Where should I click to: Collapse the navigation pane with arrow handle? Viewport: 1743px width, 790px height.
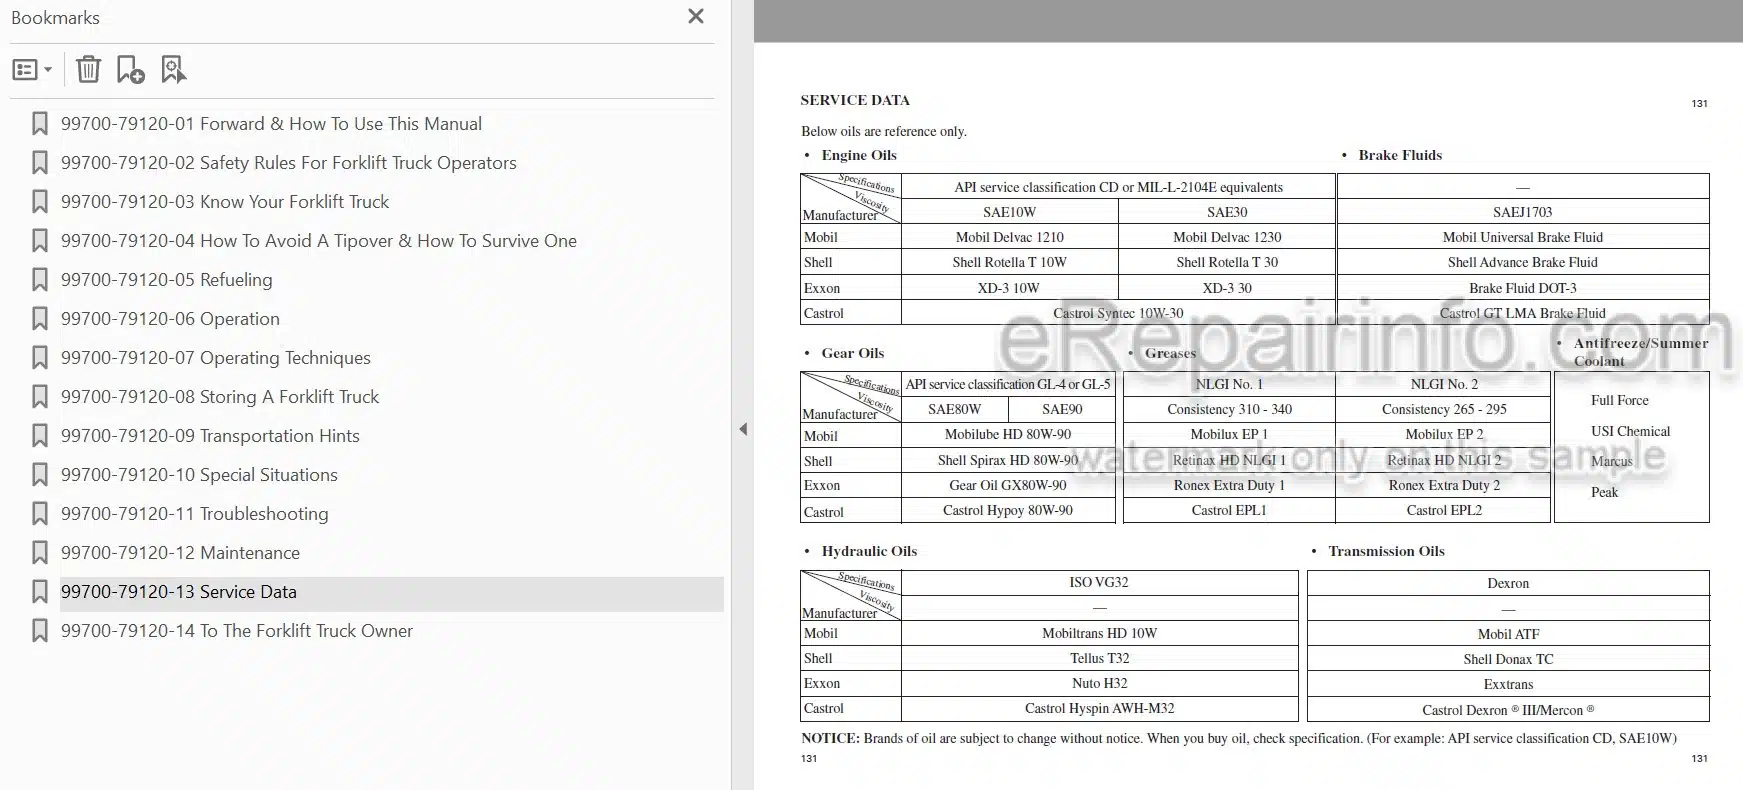tap(743, 429)
